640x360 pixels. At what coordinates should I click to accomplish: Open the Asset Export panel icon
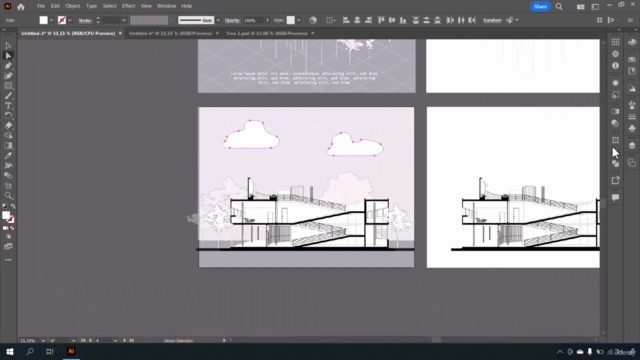(x=616, y=180)
